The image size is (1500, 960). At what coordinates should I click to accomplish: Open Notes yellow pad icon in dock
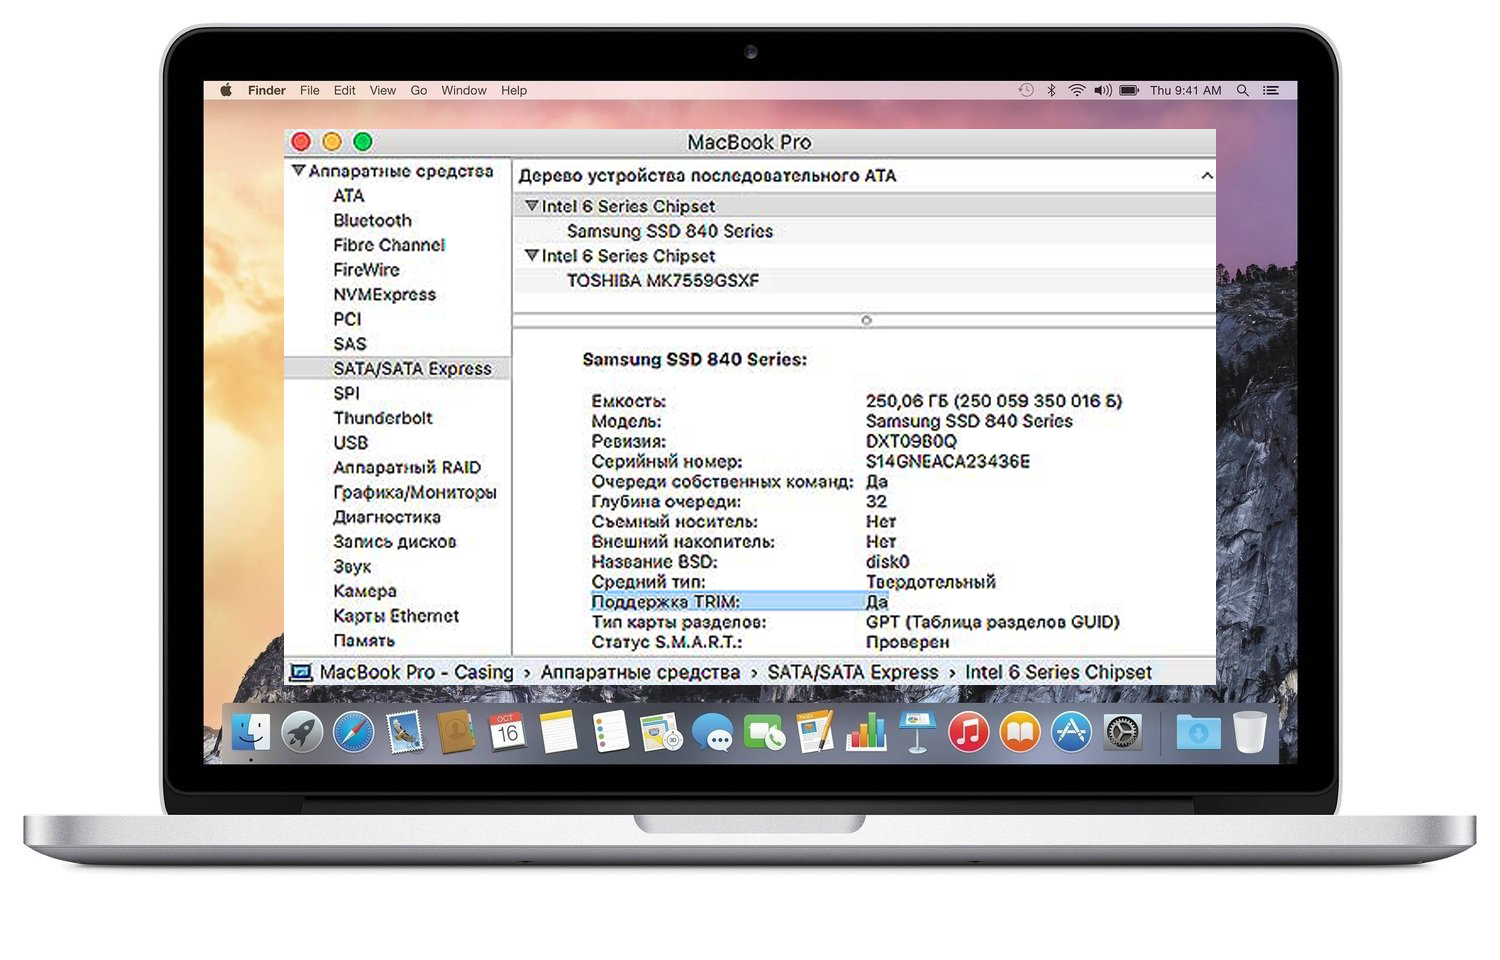[559, 733]
